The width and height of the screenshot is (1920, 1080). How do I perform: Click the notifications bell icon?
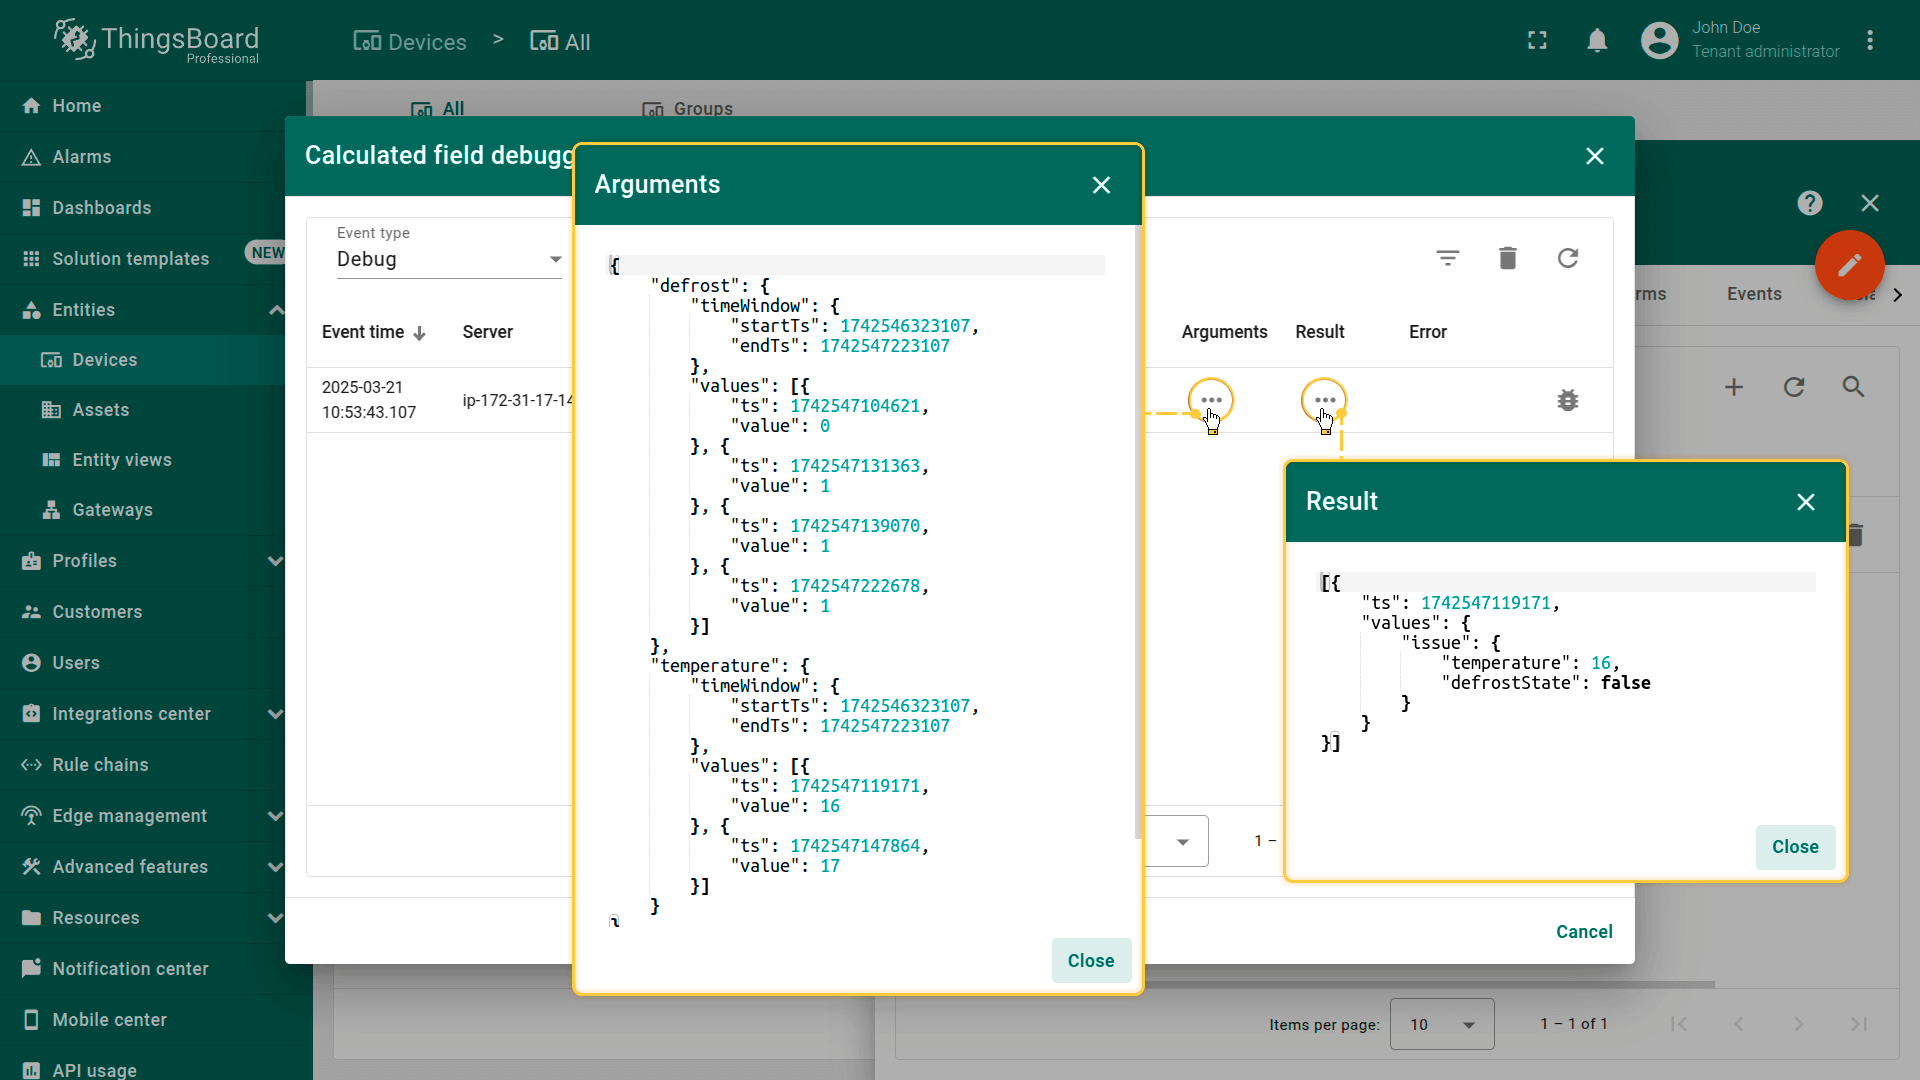click(x=1597, y=41)
